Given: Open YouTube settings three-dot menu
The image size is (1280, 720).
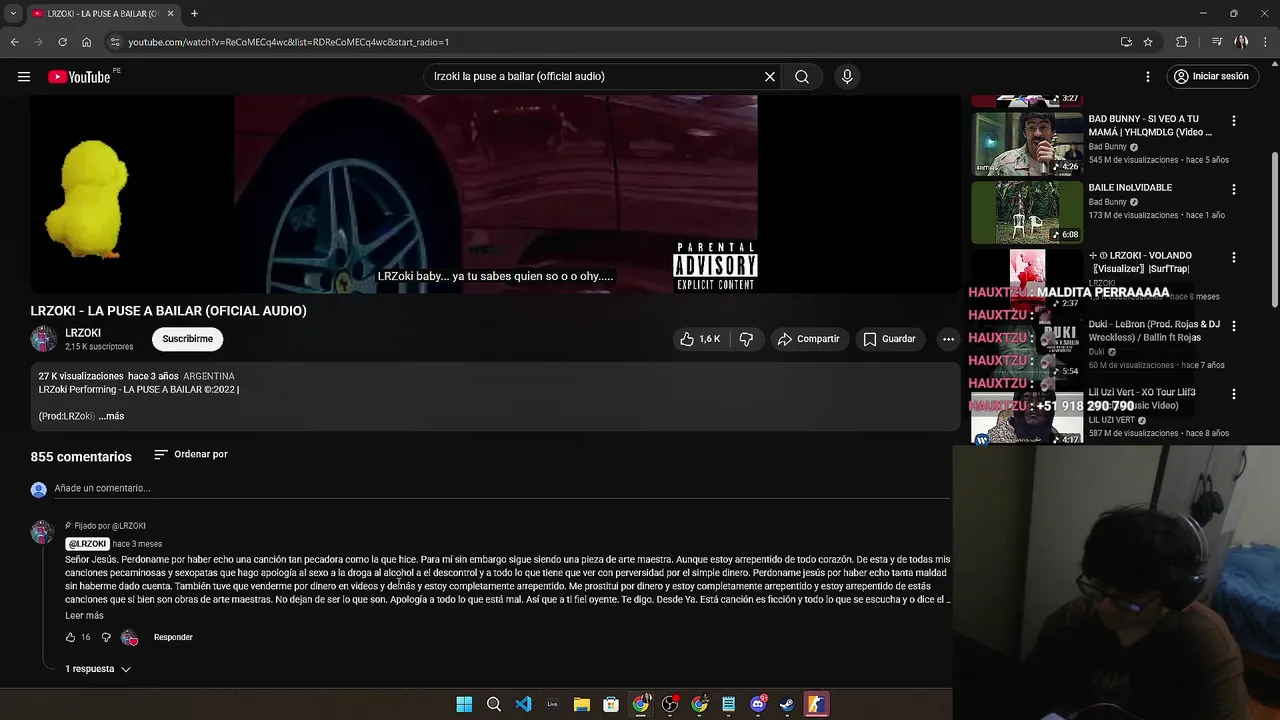Looking at the screenshot, I should [x=1148, y=76].
